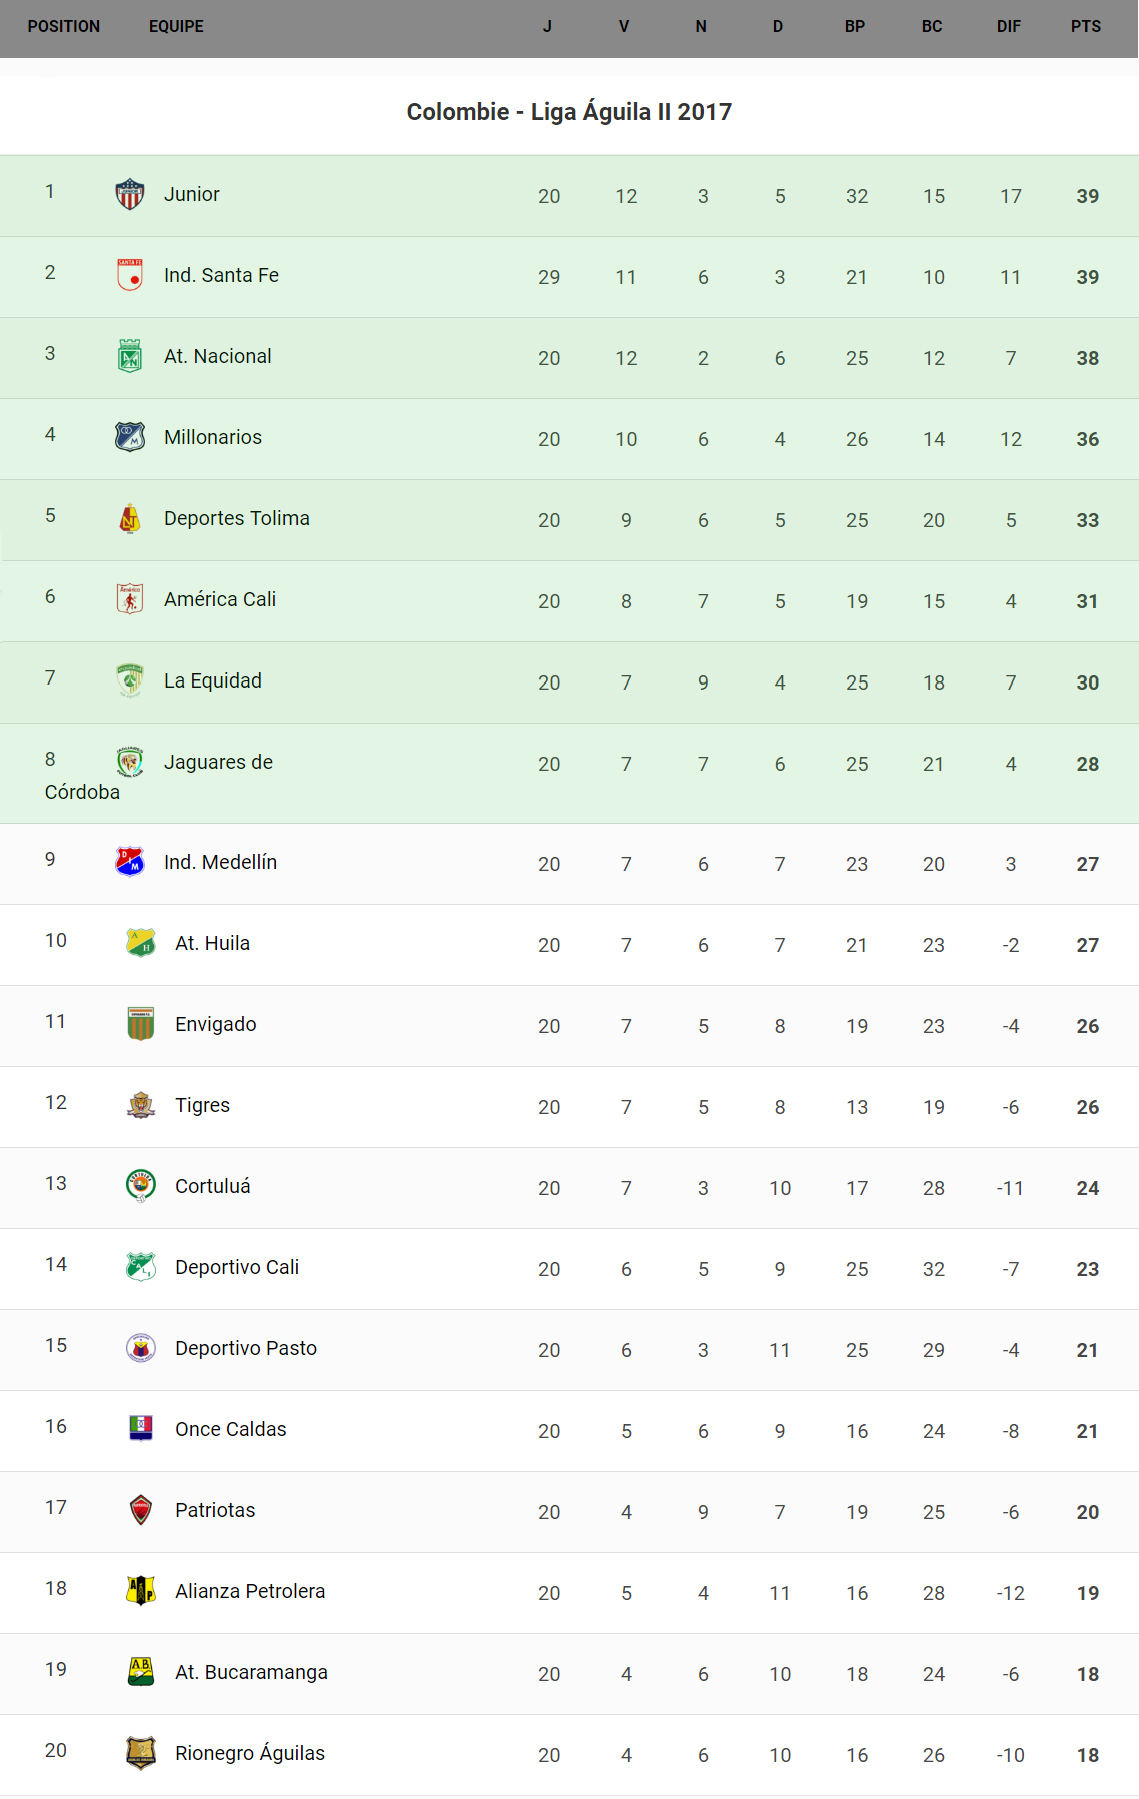
Task: Click Junior's 39 points value
Action: tap(1088, 196)
